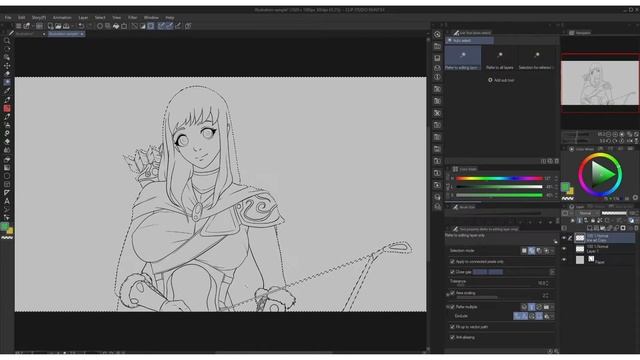Adjust Tolerance value stepper arrows
Viewport: 640px width, 360px height.
click(x=547, y=283)
